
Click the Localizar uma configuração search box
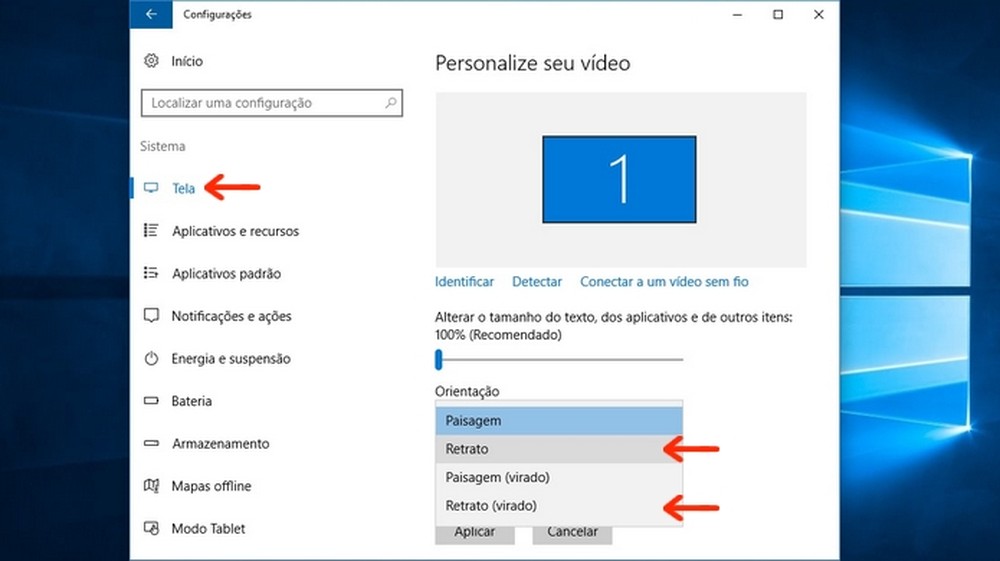(272, 103)
